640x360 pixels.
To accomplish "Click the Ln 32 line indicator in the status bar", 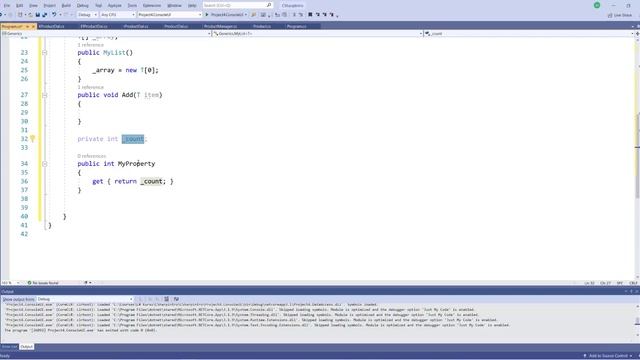I will [x=589, y=283].
